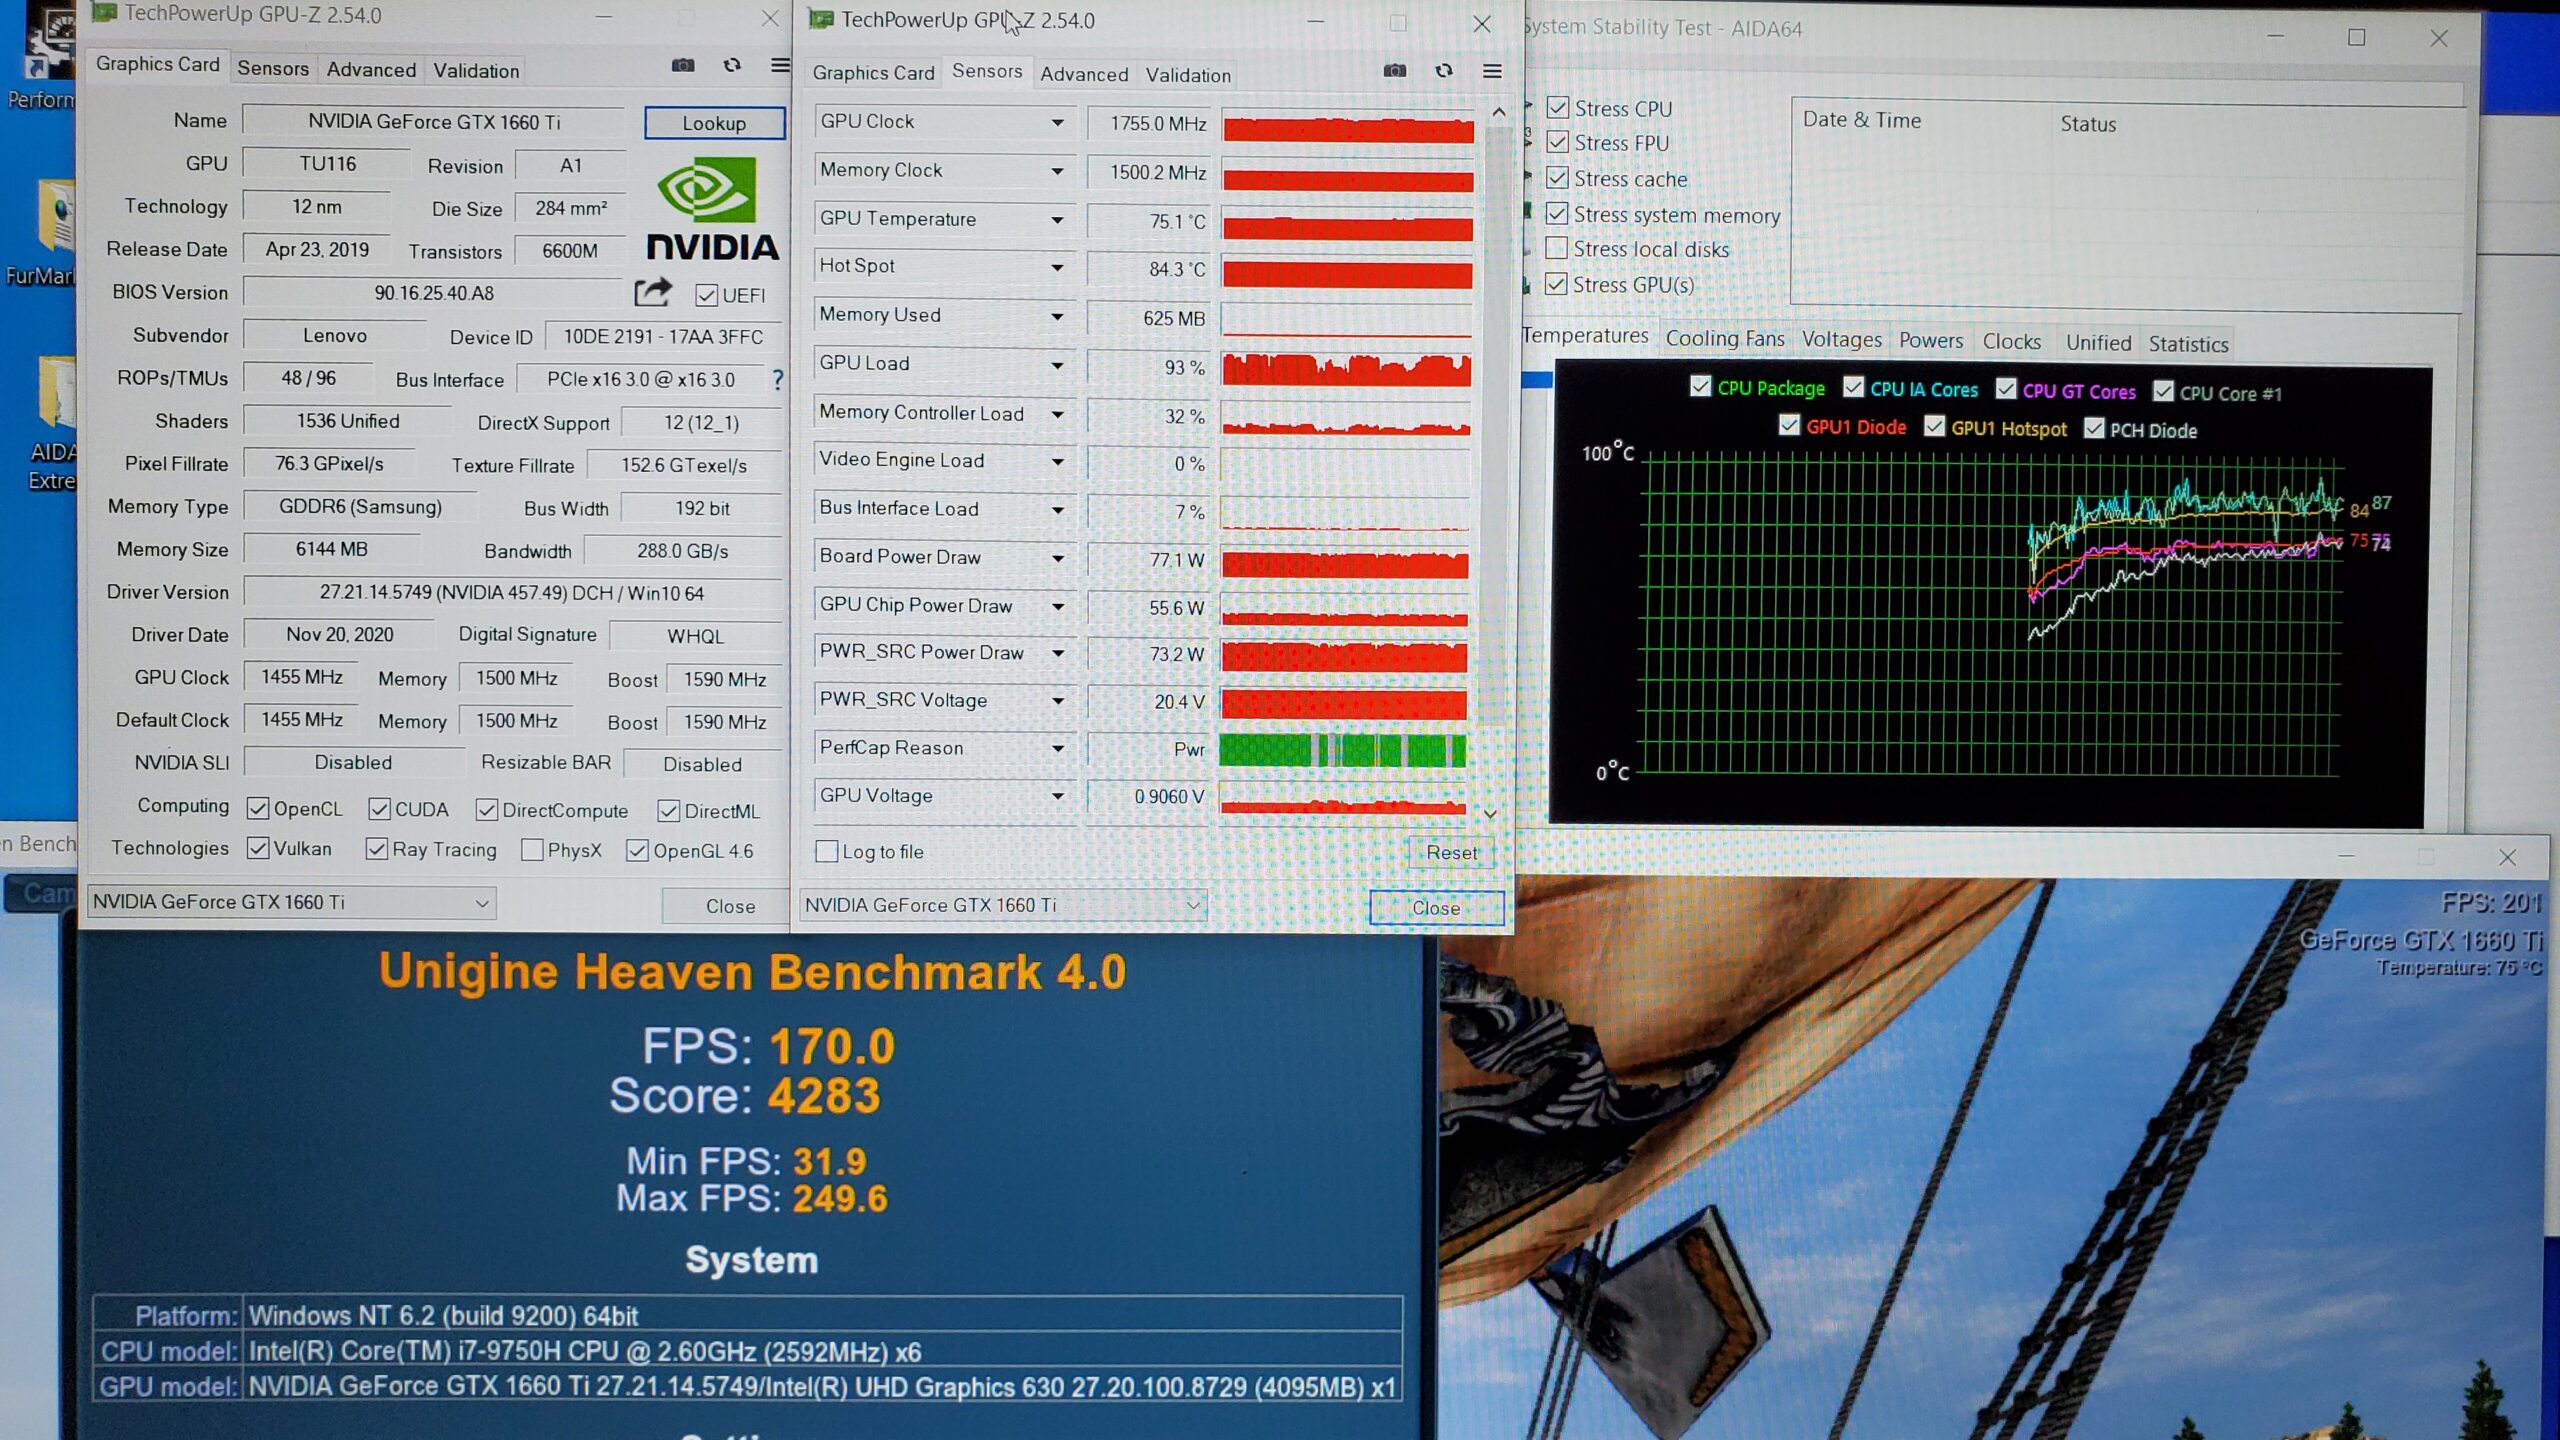Switch to the Cooling Fans tab
The image size is (2560, 1440).
[1724, 339]
